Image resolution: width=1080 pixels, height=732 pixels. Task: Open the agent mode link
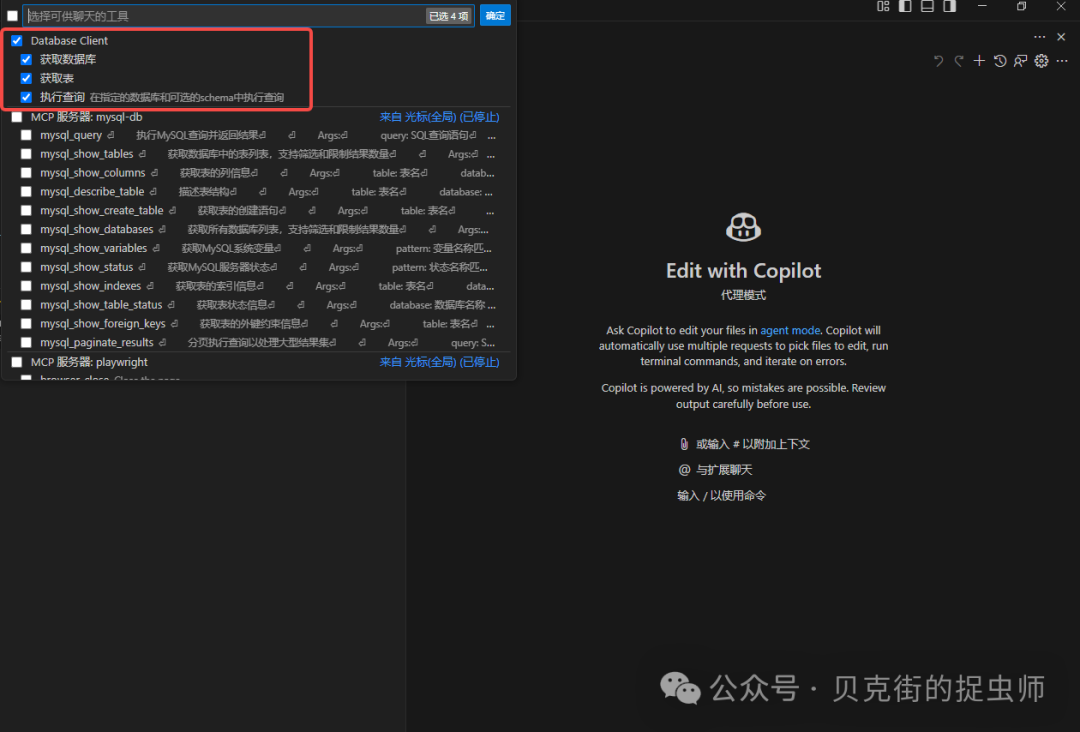pos(790,331)
